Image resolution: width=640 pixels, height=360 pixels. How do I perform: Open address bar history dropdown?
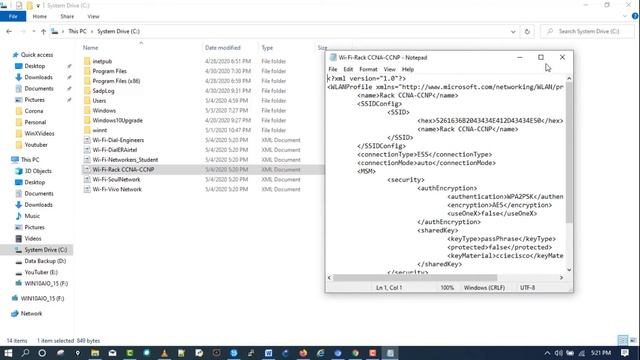[513, 31]
